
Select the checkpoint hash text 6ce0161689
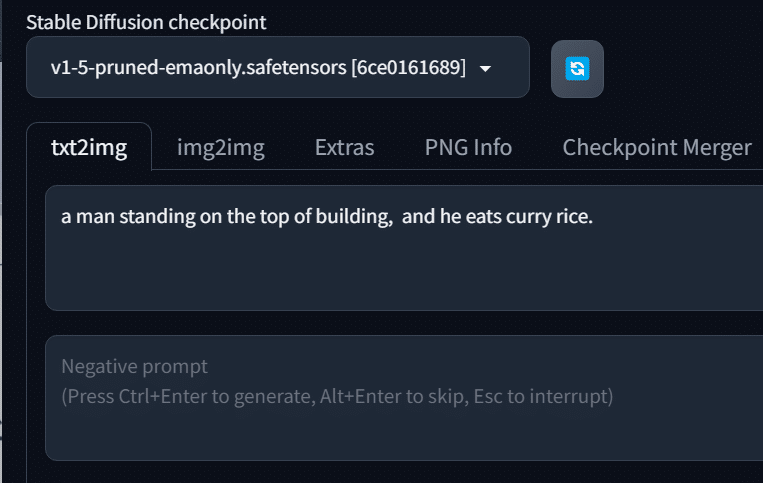coord(409,67)
